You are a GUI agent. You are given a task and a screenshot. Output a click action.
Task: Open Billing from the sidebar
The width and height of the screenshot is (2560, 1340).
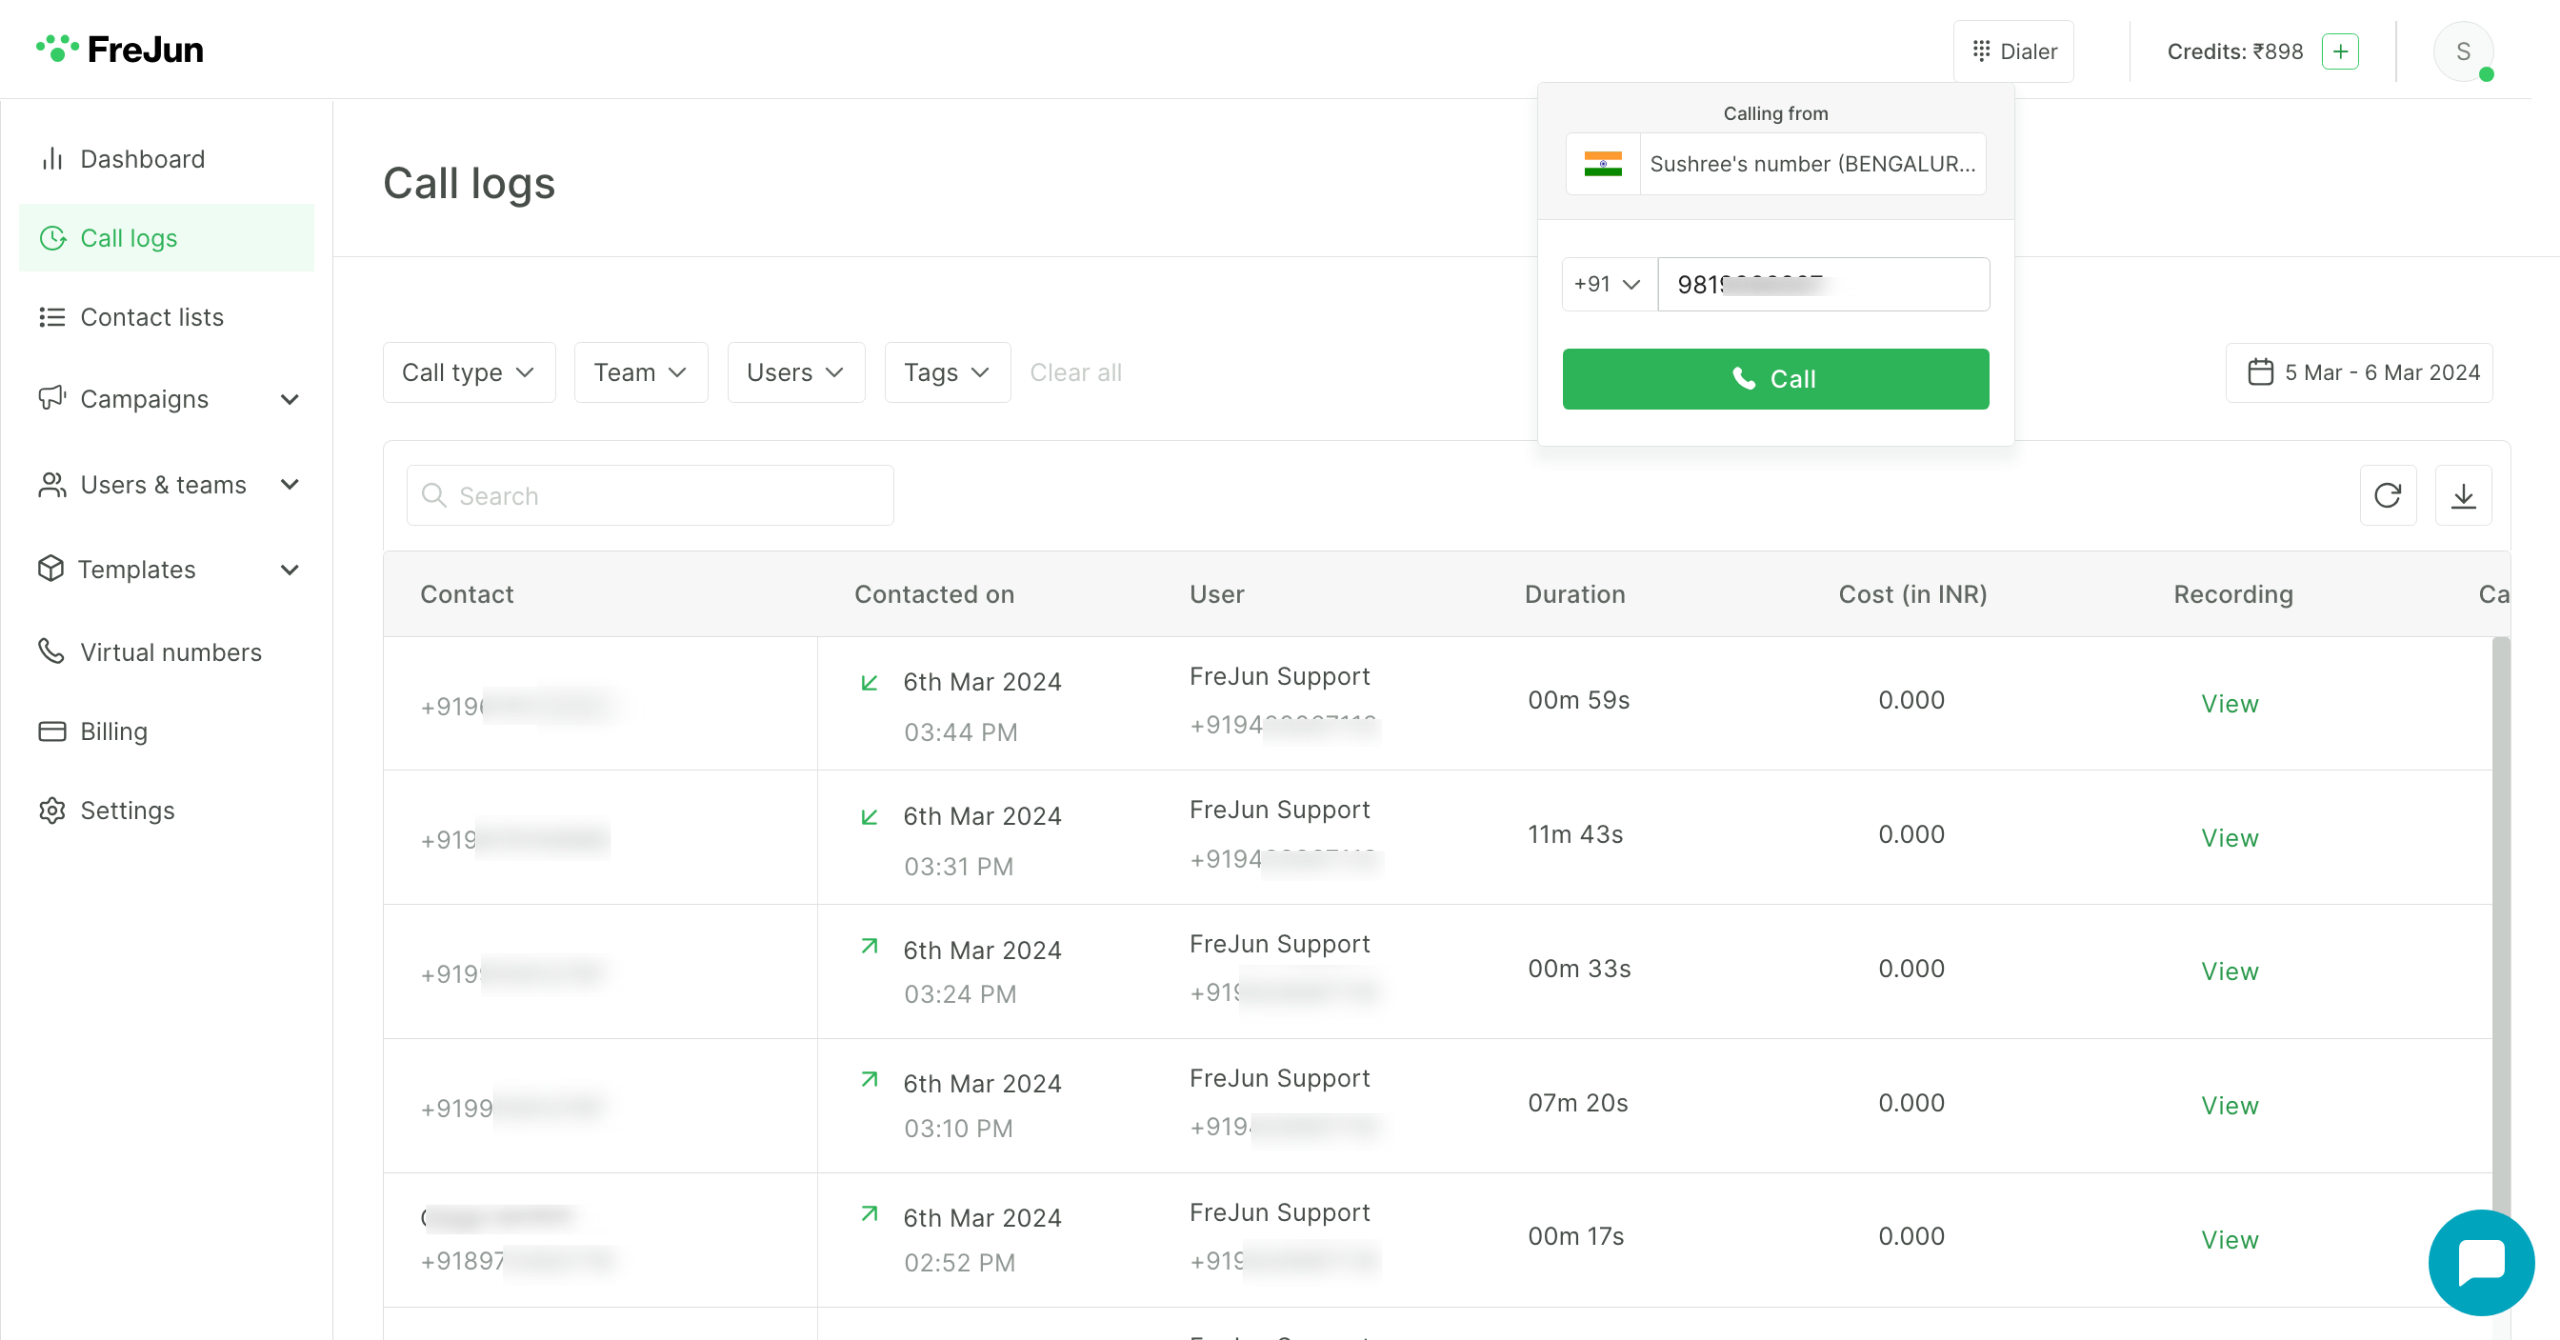[113, 731]
